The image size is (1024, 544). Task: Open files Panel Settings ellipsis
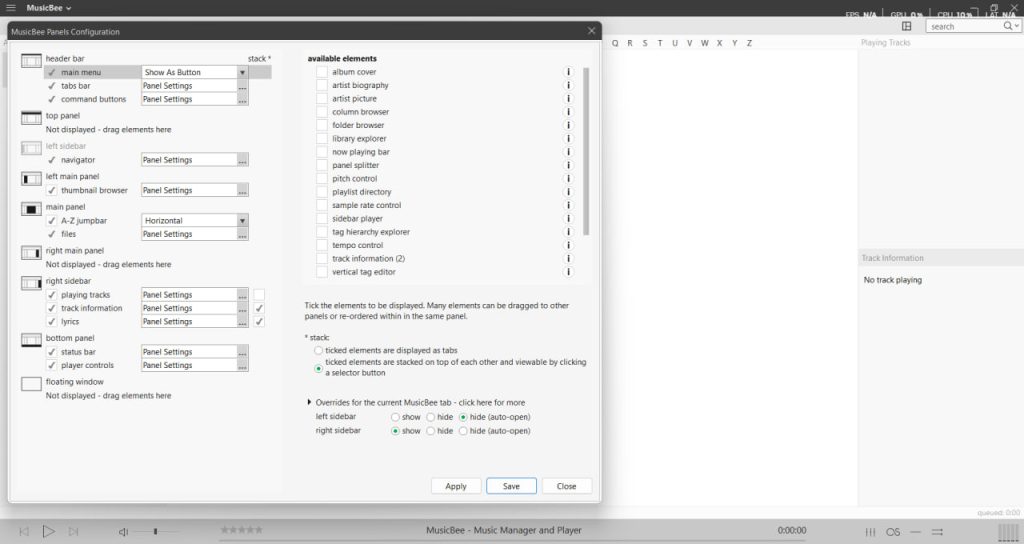click(242, 234)
